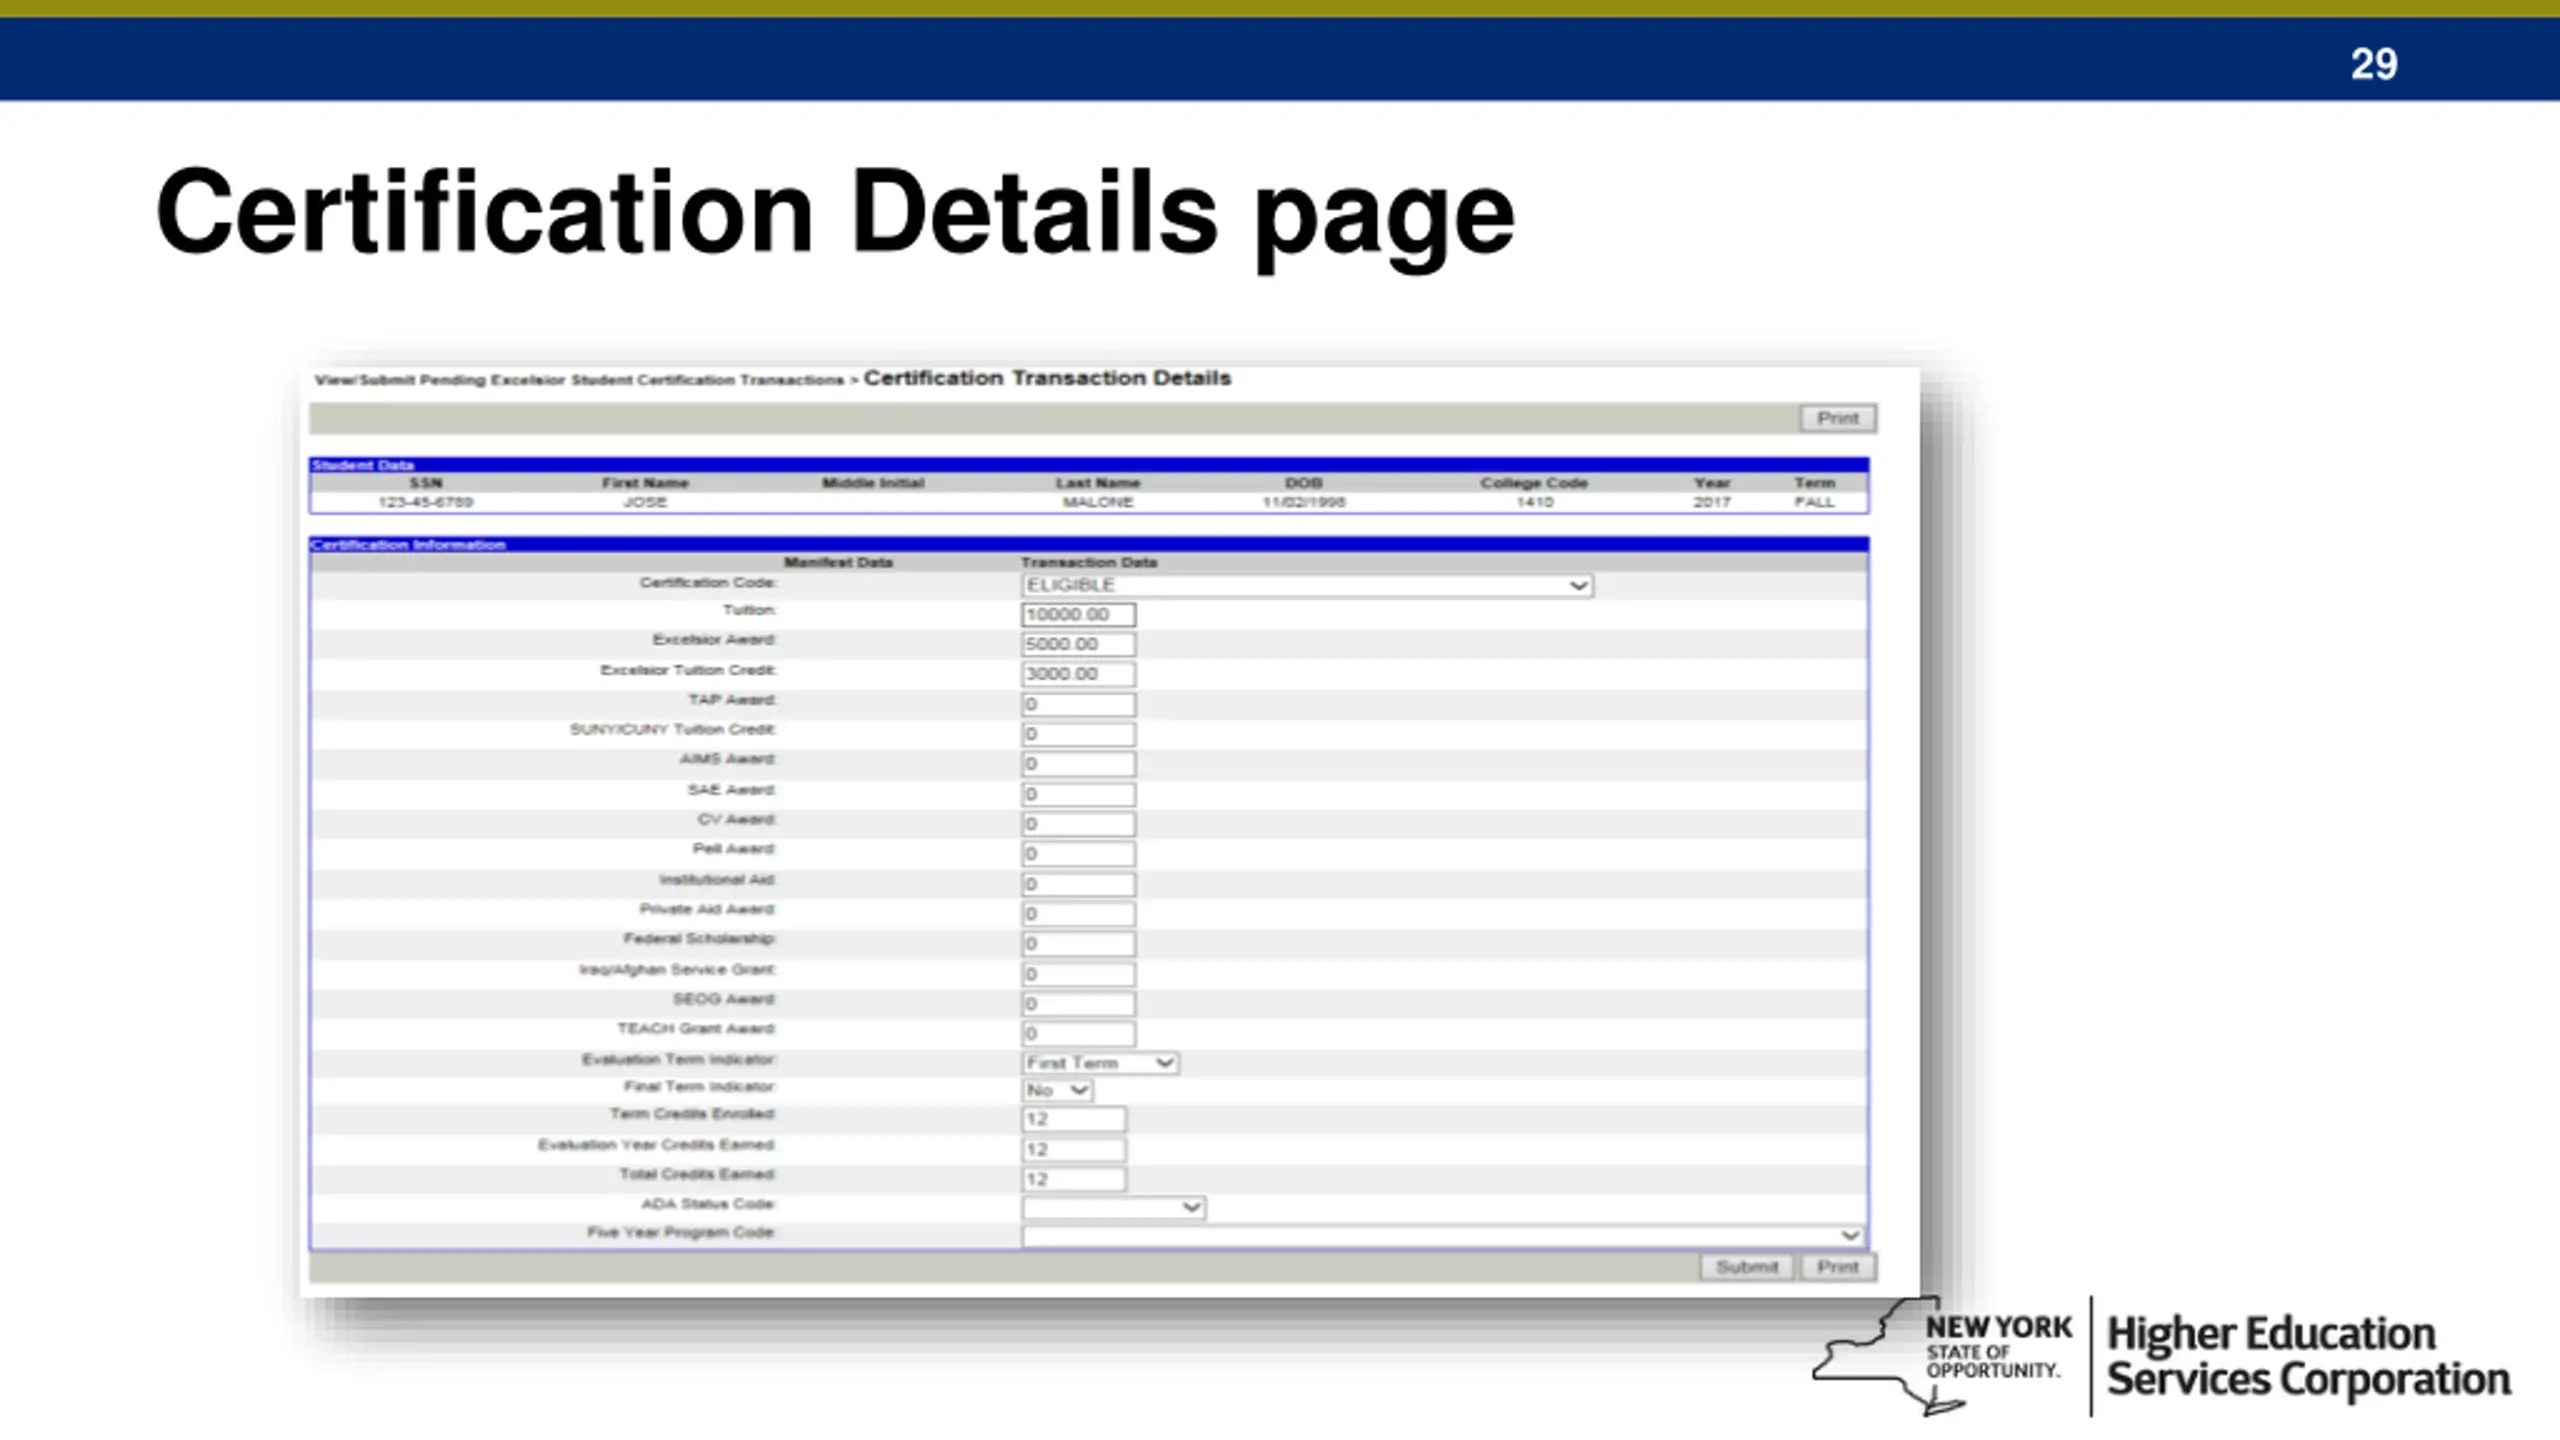Click the Private Aid Award input field
The width and height of the screenshot is (2560, 1440).
1078,914
